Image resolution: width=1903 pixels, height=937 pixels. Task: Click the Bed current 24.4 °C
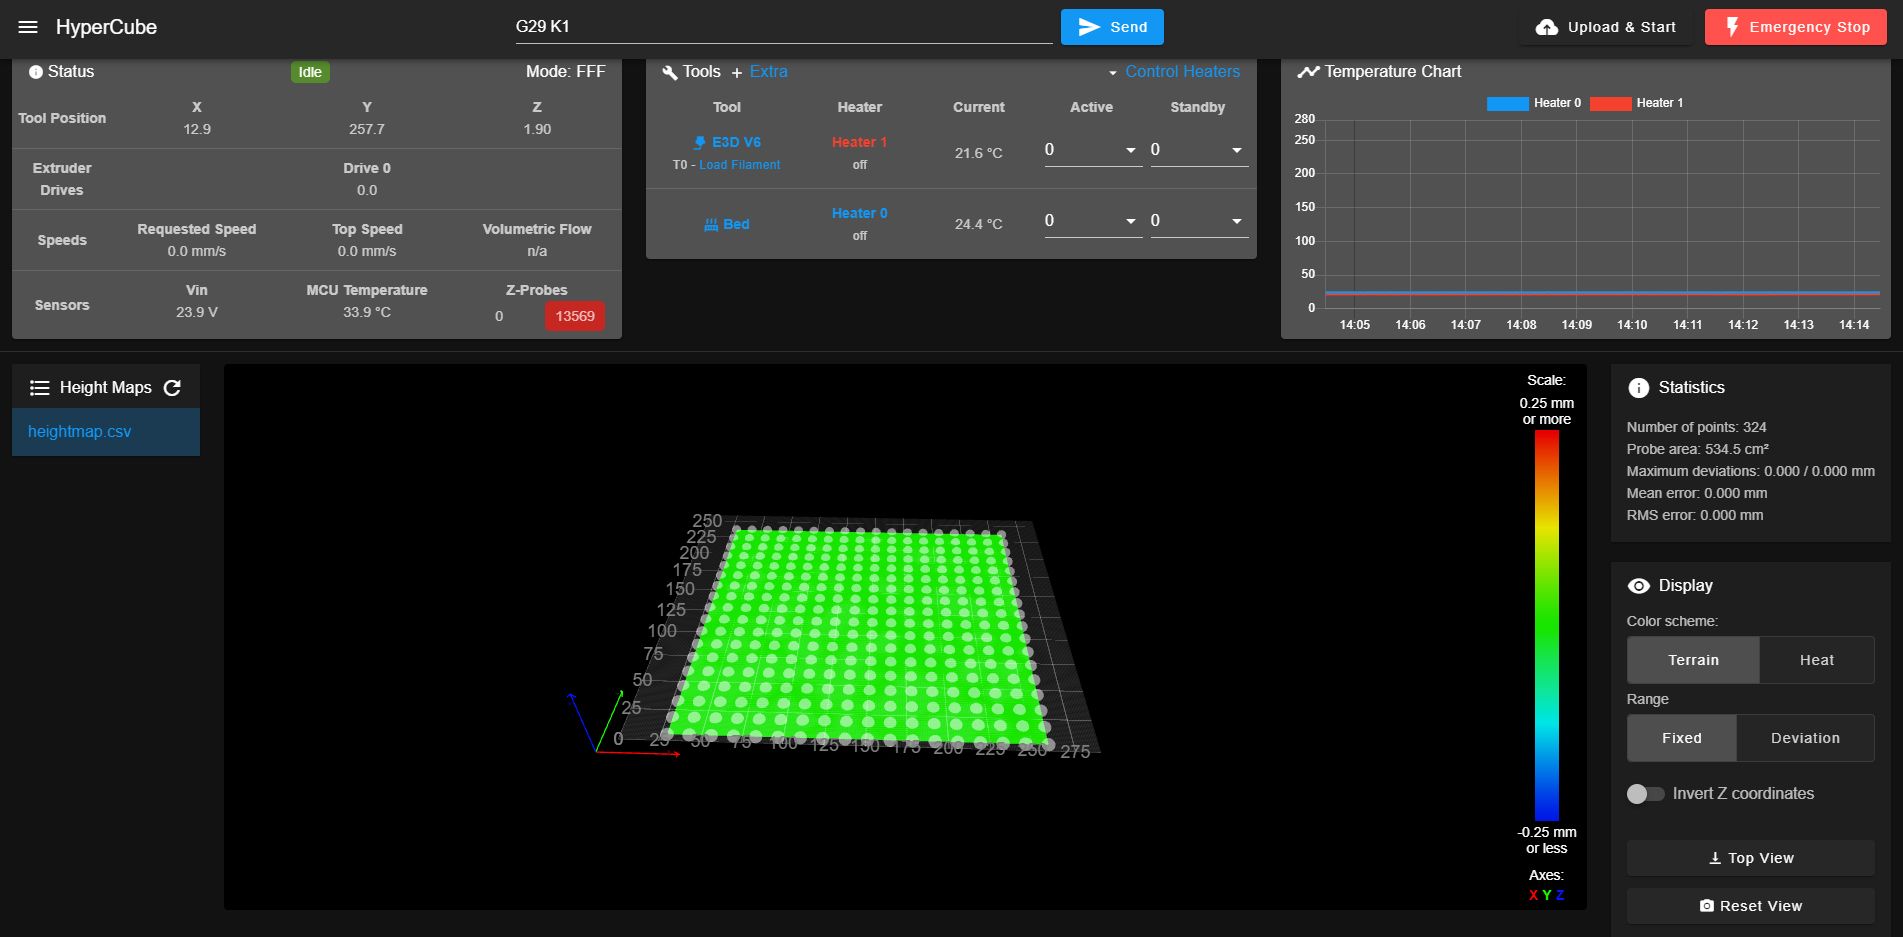(978, 224)
